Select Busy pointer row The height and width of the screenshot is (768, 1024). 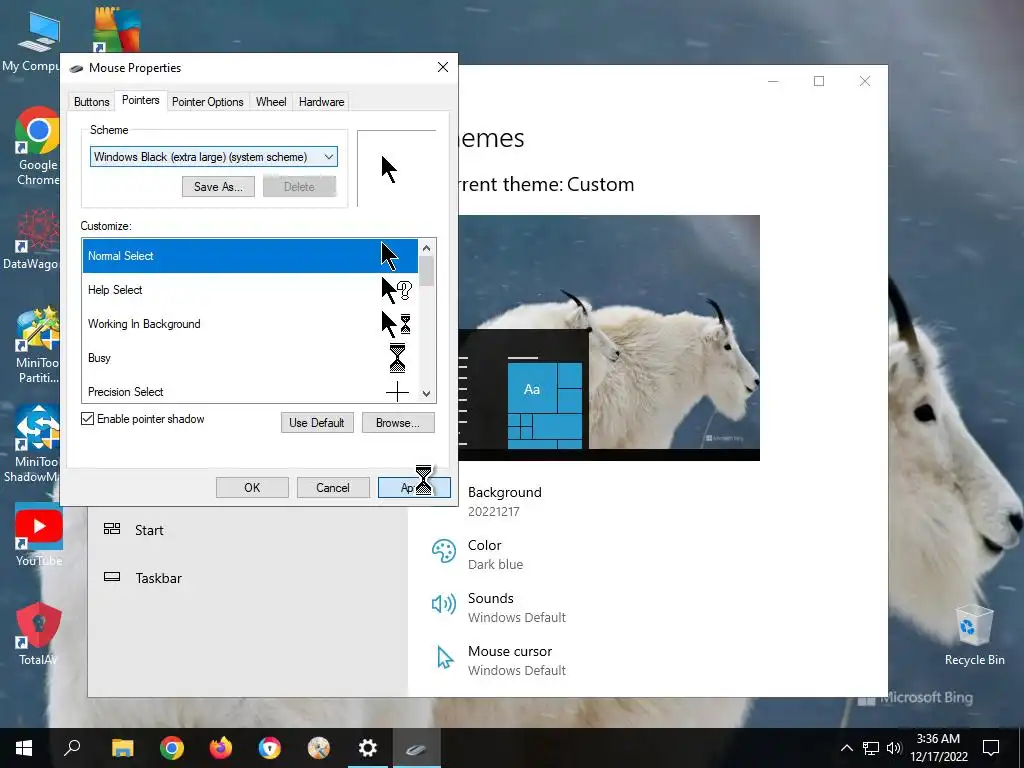click(x=250, y=358)
